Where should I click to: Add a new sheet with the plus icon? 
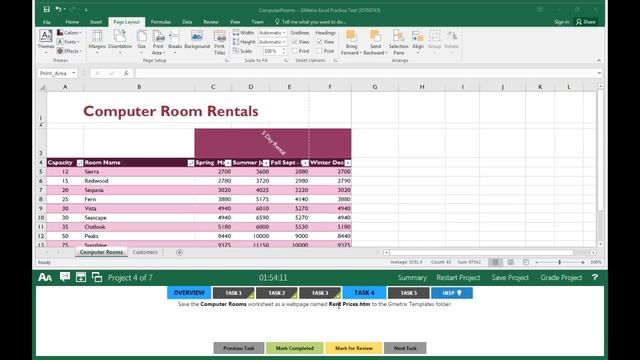click(x=179, y=252)
